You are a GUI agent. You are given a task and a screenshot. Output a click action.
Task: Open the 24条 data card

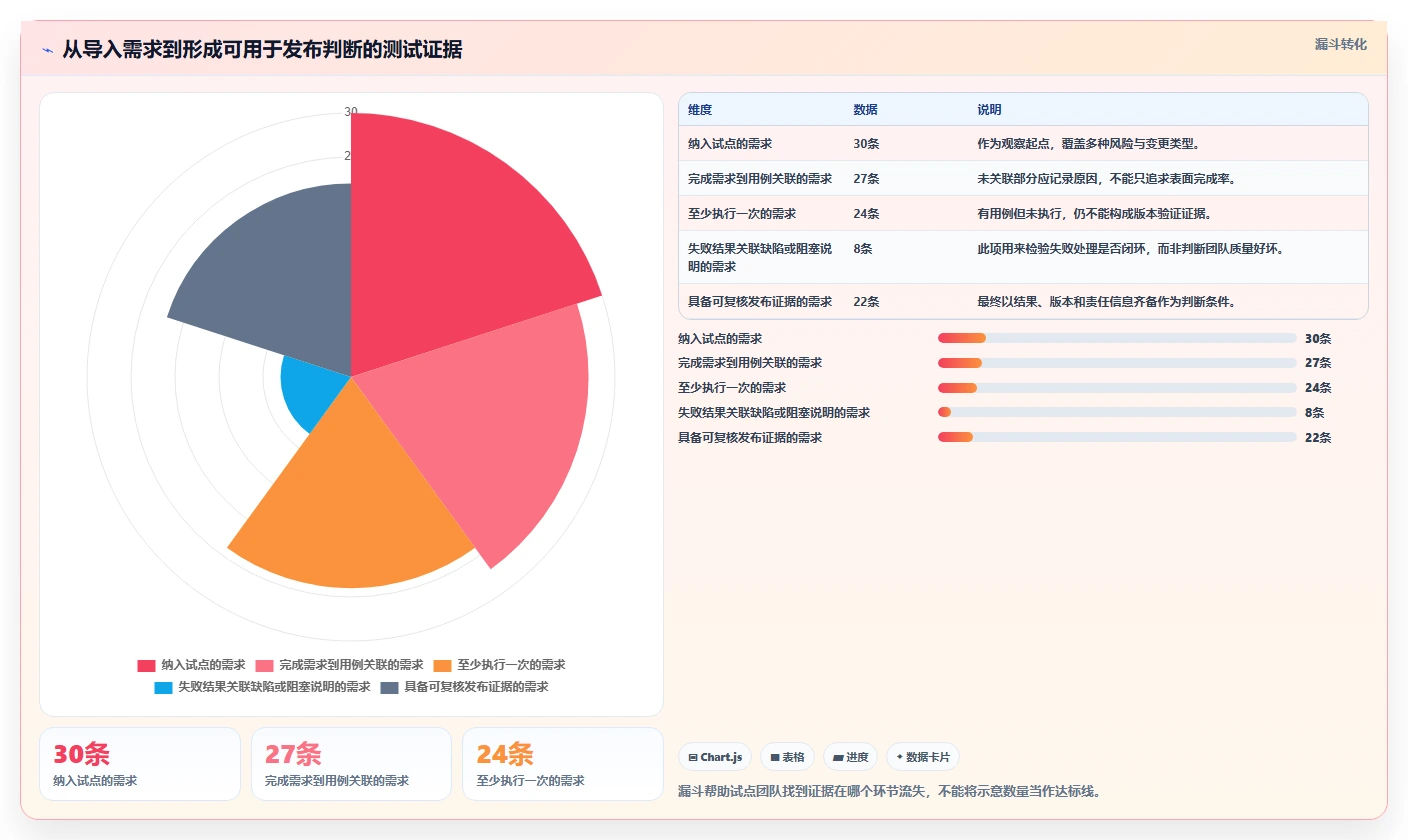click(563, 764)
